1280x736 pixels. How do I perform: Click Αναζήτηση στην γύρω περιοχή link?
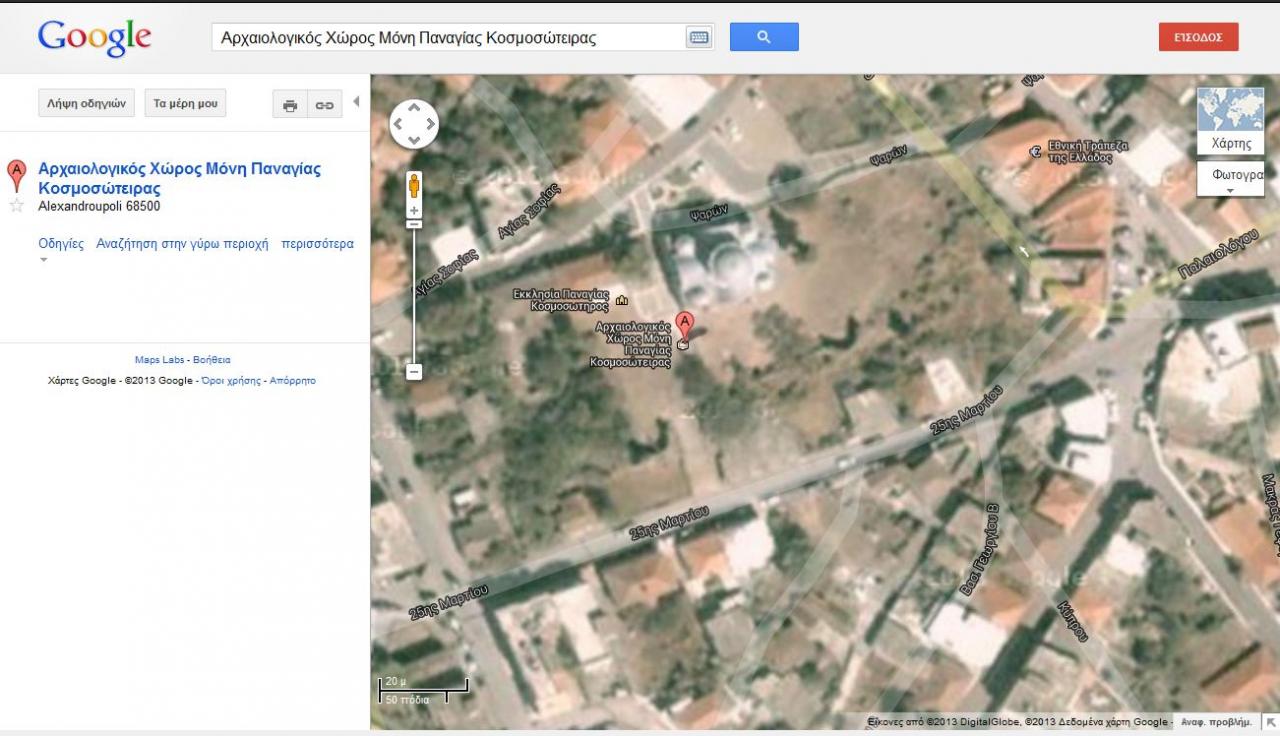pos(182,244)
